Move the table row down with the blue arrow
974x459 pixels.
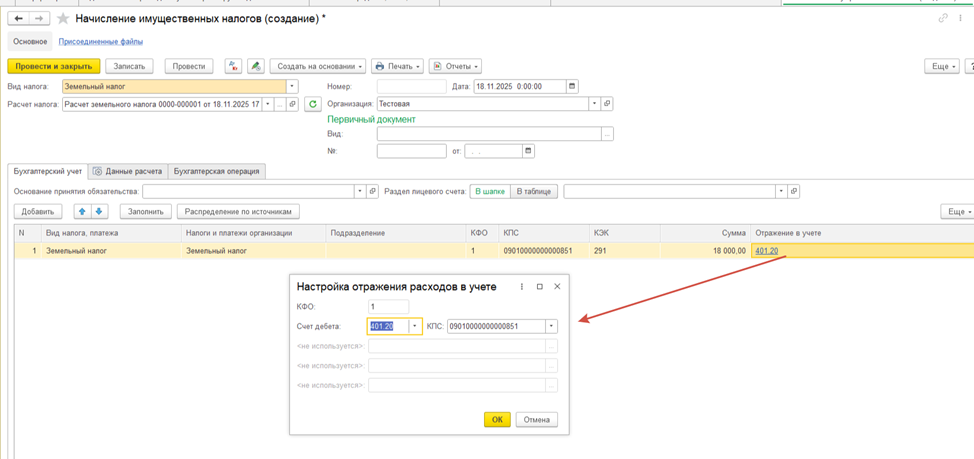click(x=99, y=212)
